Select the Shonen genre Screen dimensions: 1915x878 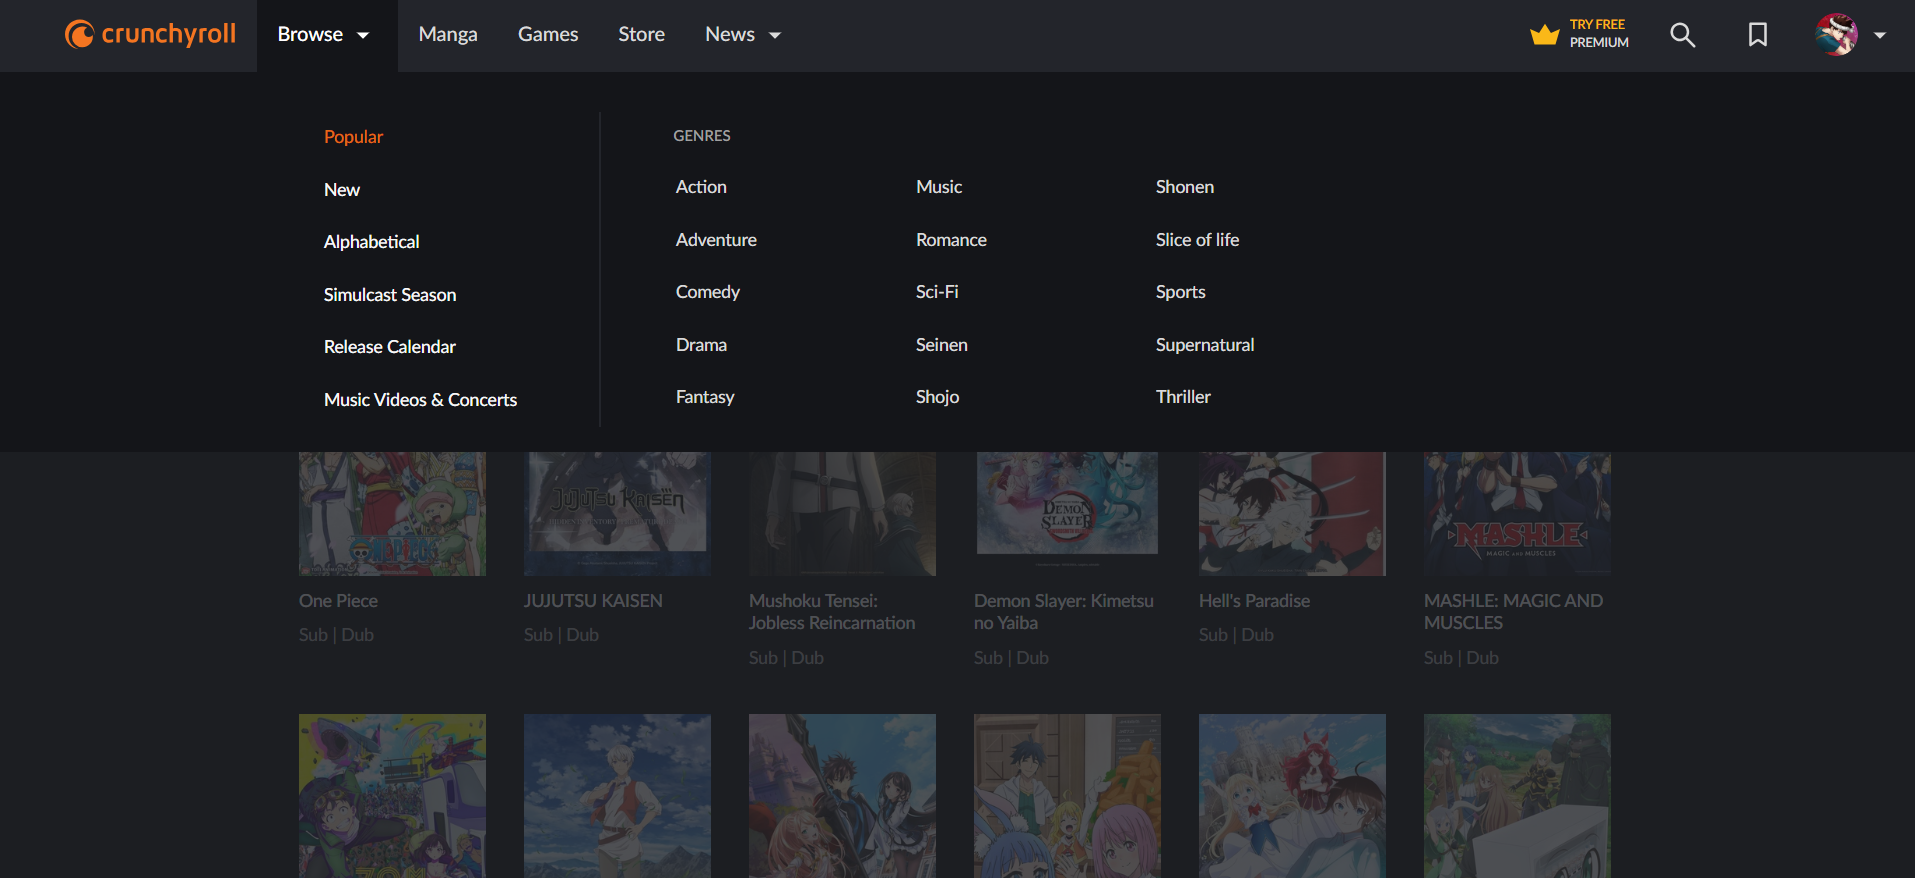pyautogui.click(x=1185, y=187)
